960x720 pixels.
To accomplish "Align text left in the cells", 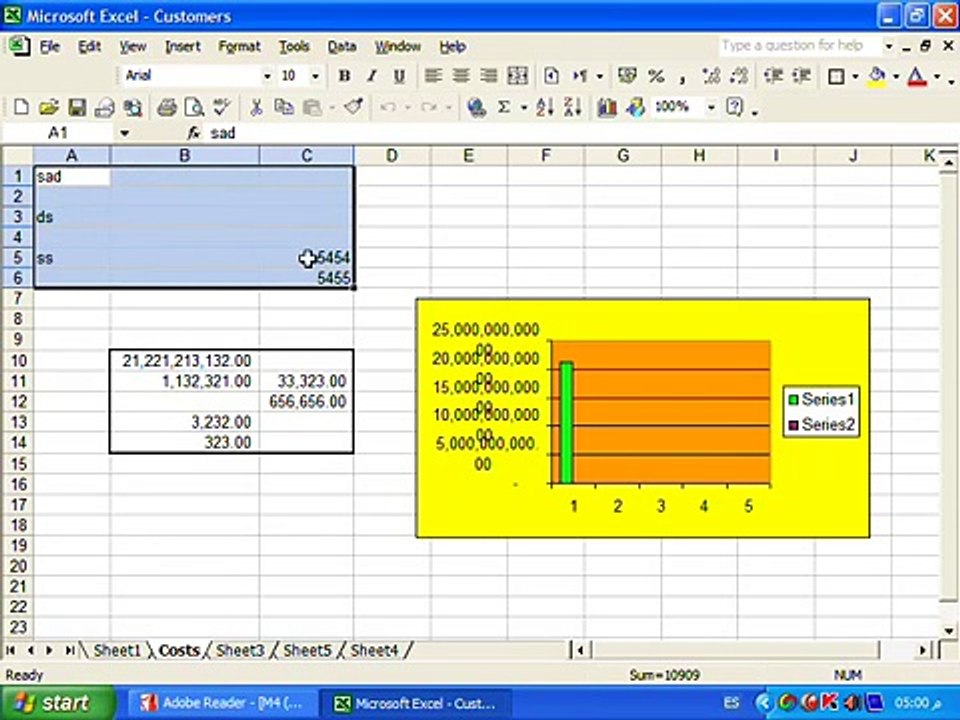I will [x=433, y=76].
